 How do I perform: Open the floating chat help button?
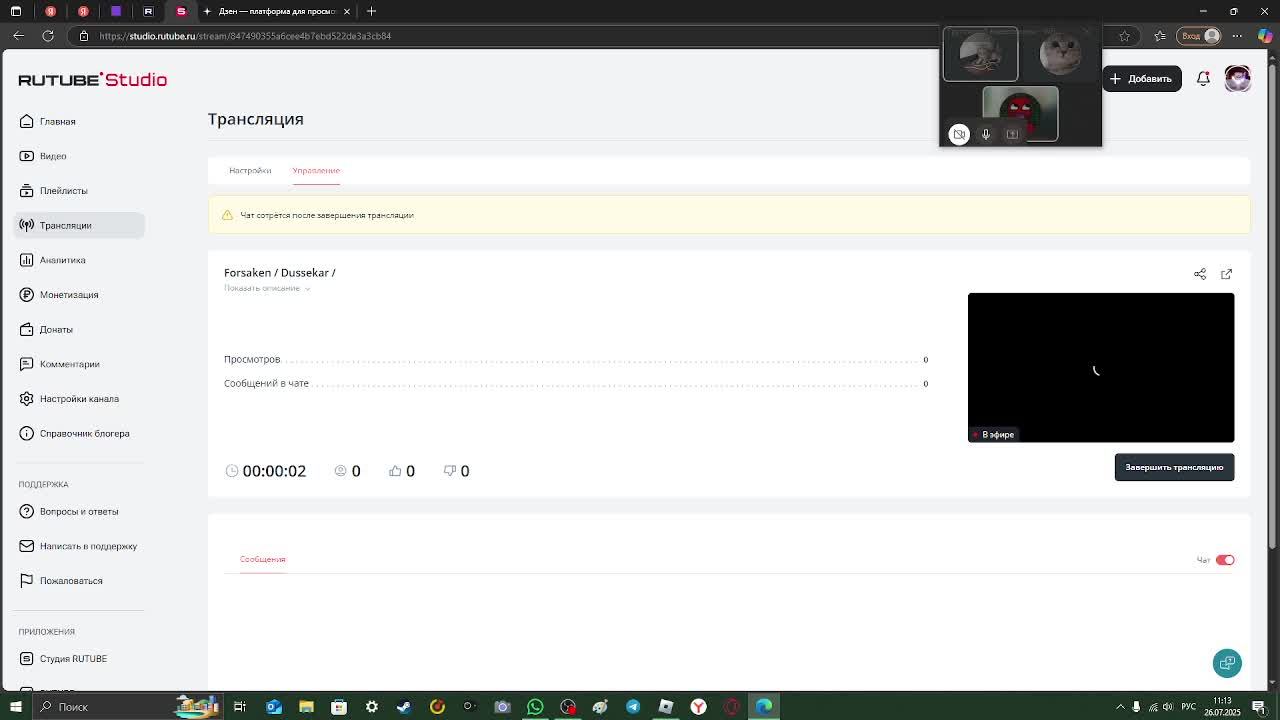(1227, 663)
